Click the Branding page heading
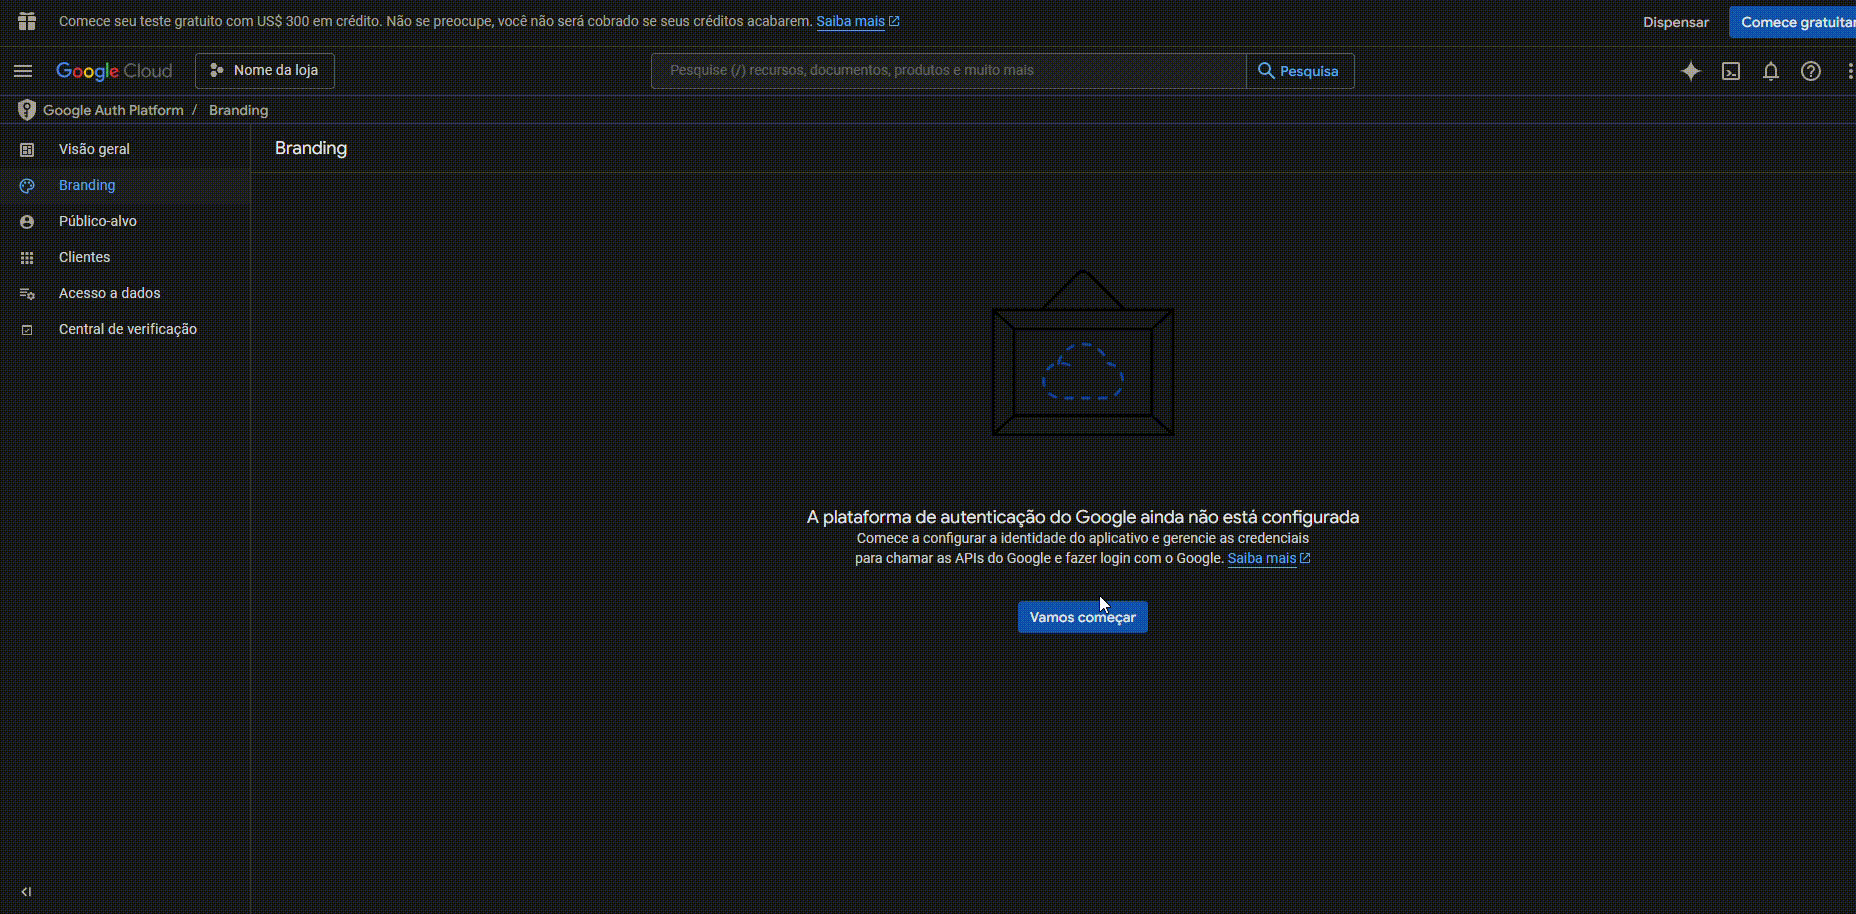Viewport: 1856px width, 914px height. click(311, 148)
